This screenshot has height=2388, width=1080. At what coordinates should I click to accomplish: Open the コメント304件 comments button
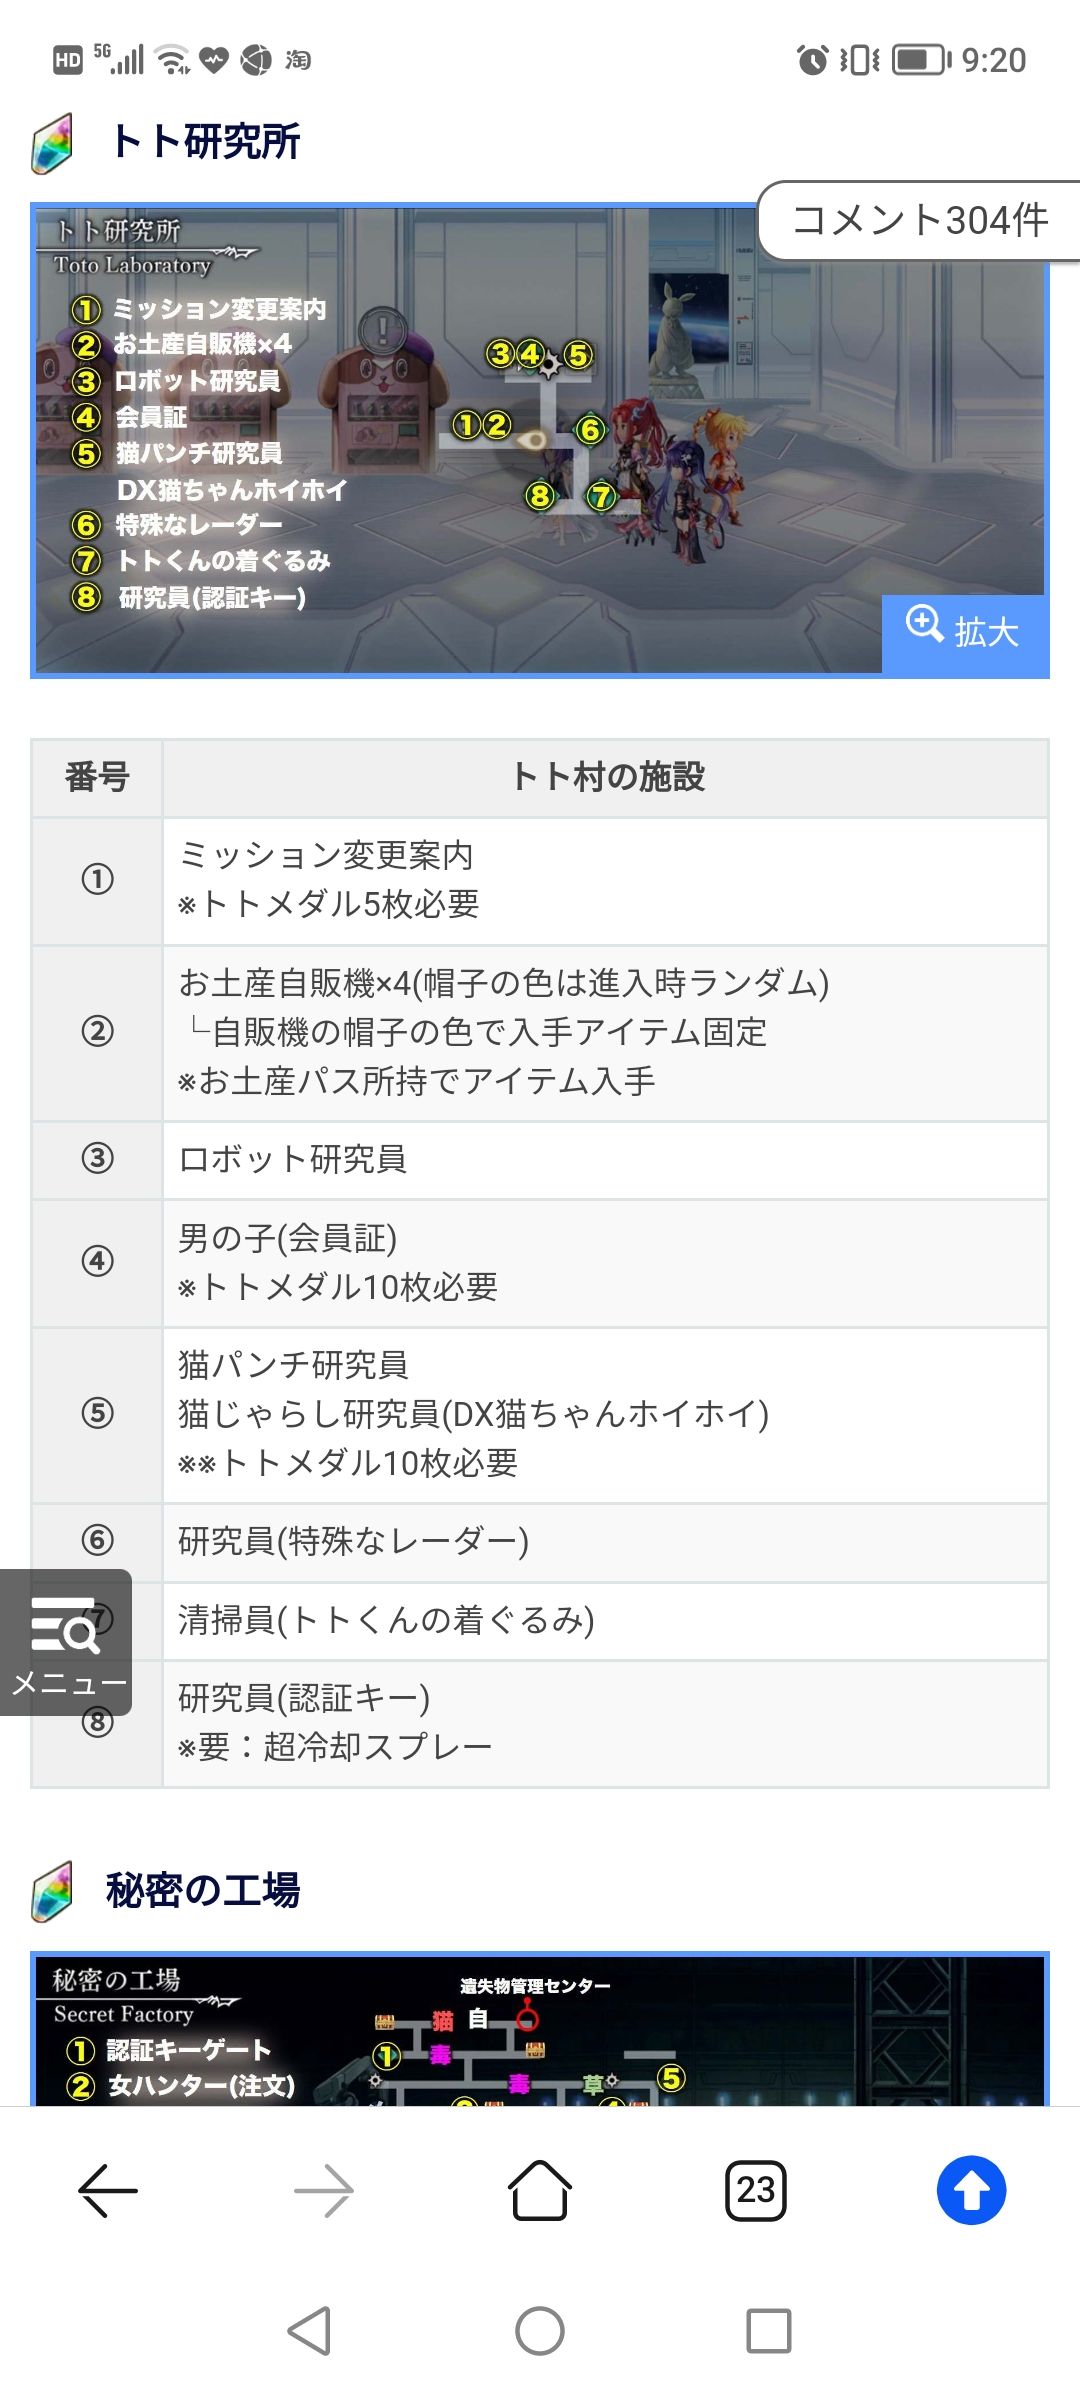coord(920,221)
